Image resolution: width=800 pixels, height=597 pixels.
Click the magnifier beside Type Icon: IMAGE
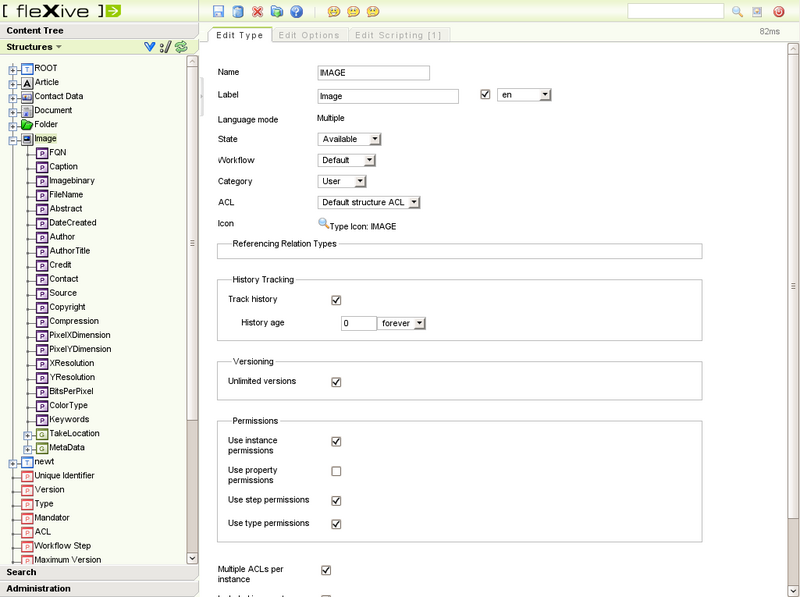tap(323, 225)
